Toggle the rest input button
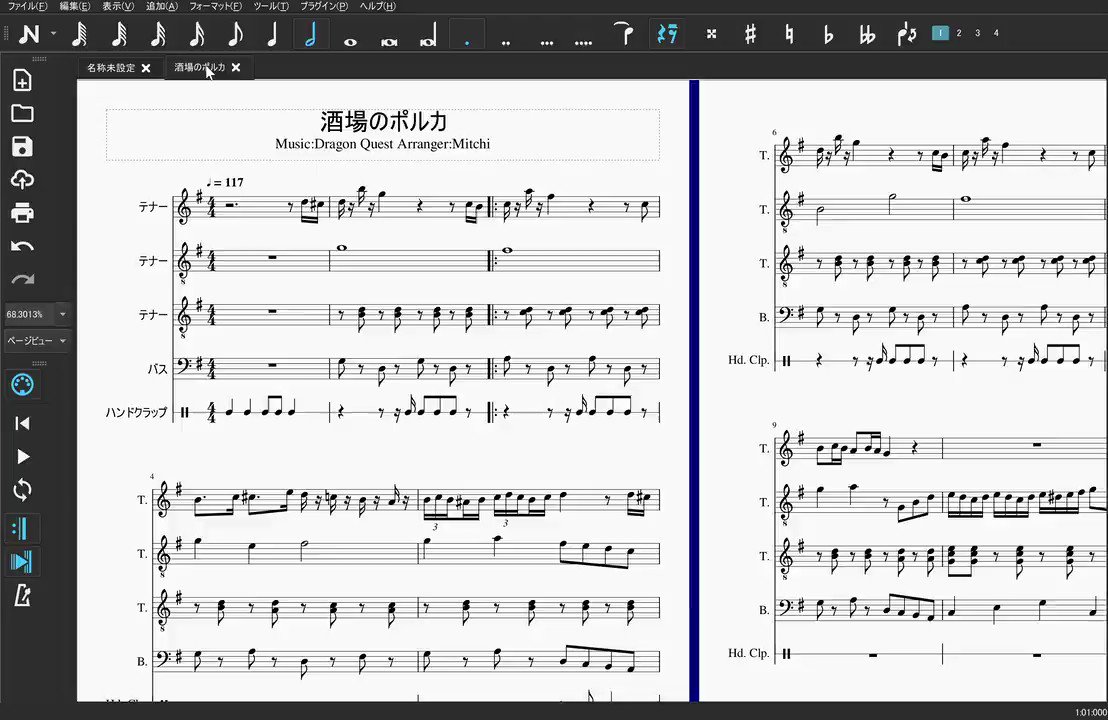Screen dimensions: 1108x720 pyautogui.click(x=667, y=33)
